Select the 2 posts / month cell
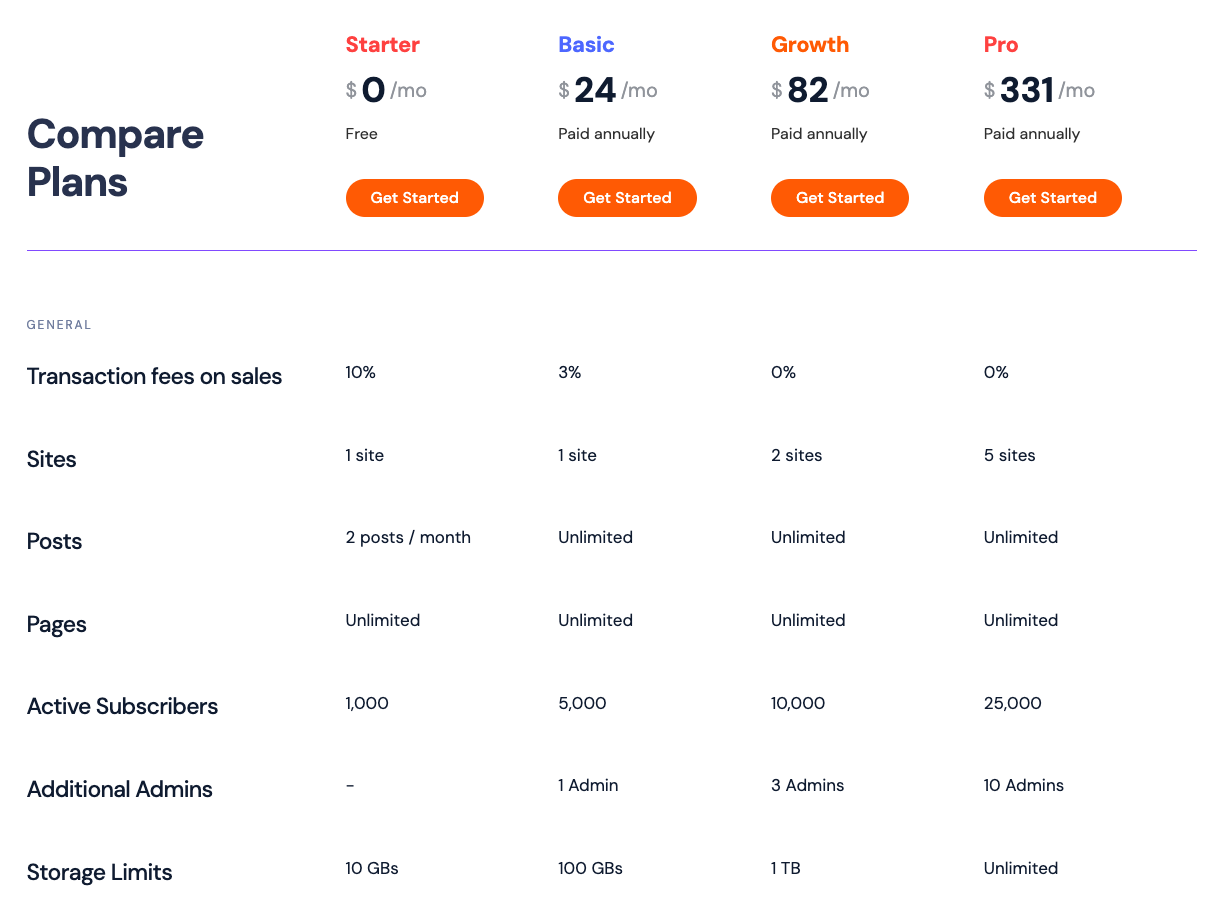 coord(408,538)
